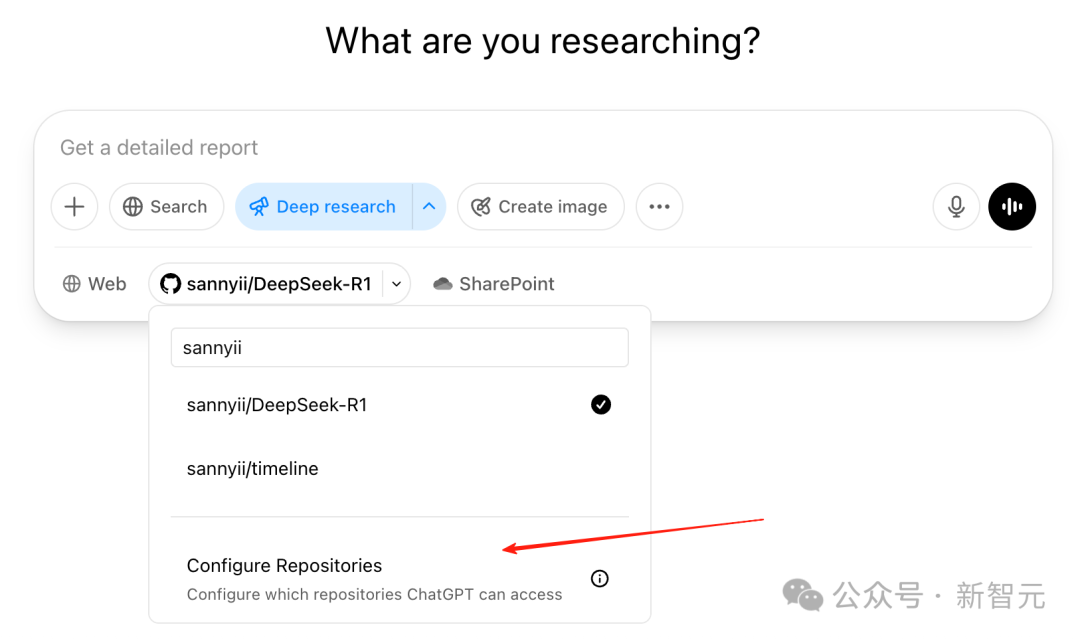Open Configure Repositories option

[x=285, y=566]
